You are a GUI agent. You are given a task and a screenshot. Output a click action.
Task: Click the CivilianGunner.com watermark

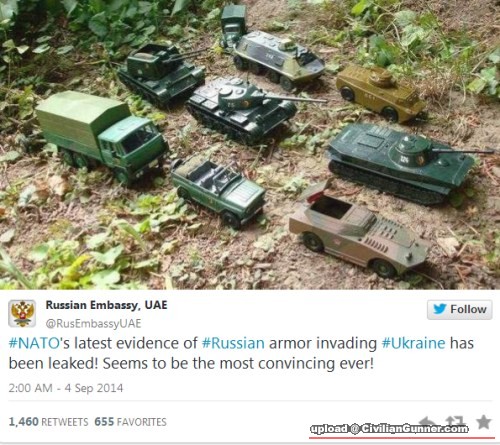(389, 429)
